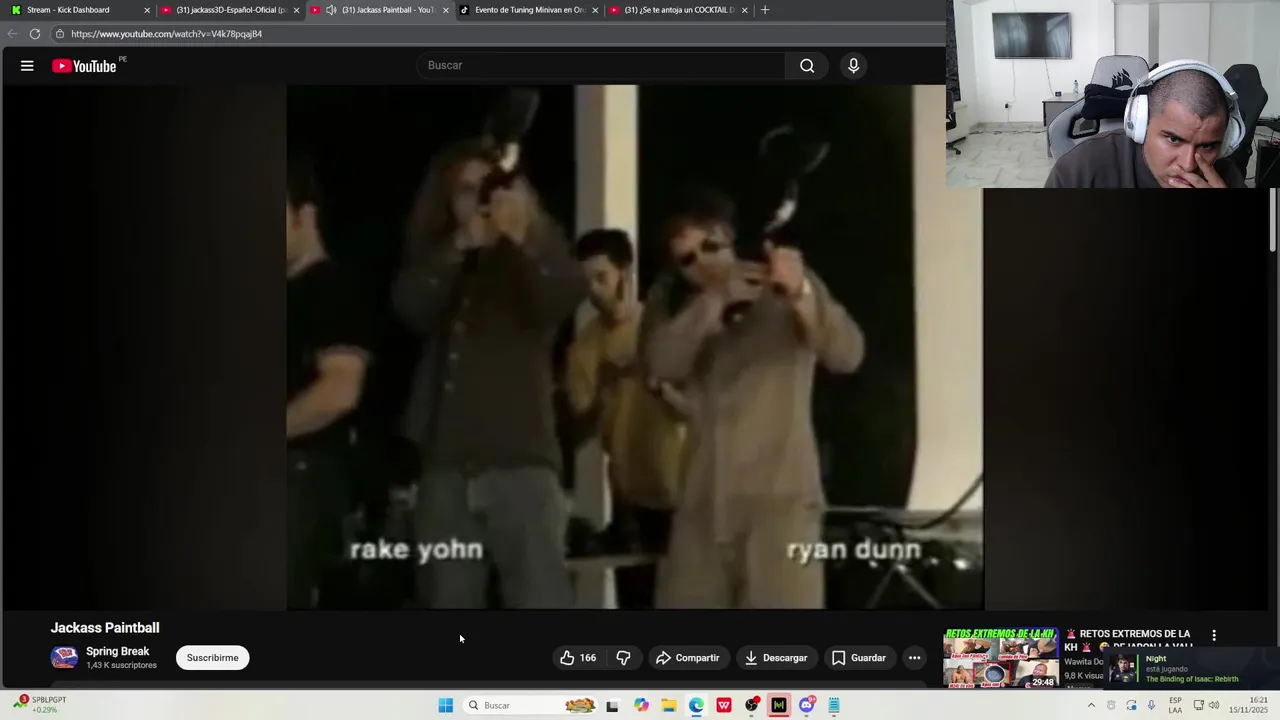Open the ESP LAA language switcher
The width and height of the screenshot is (1280, 720).
[x=1175, y=706]
